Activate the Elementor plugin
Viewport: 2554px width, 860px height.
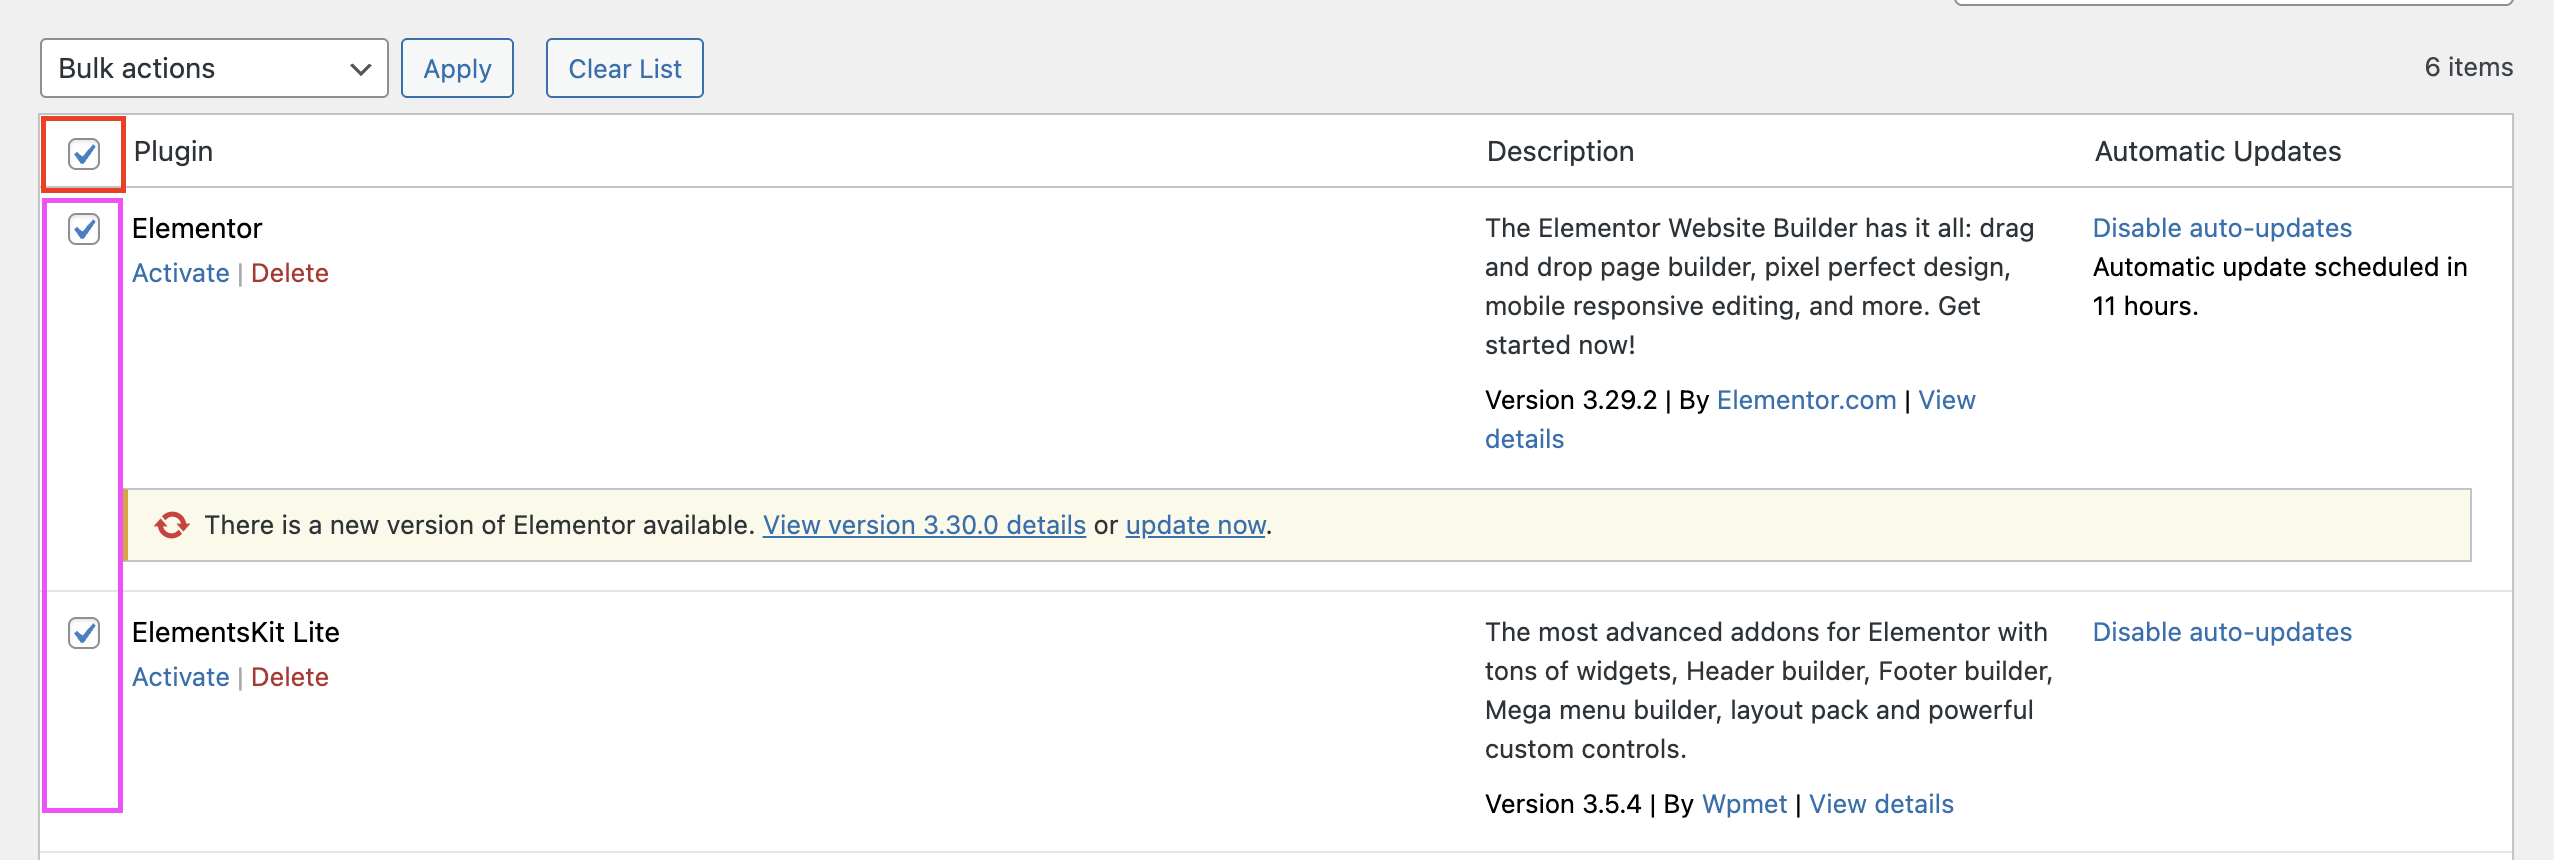pyautogui.click(x=180, y=273)
